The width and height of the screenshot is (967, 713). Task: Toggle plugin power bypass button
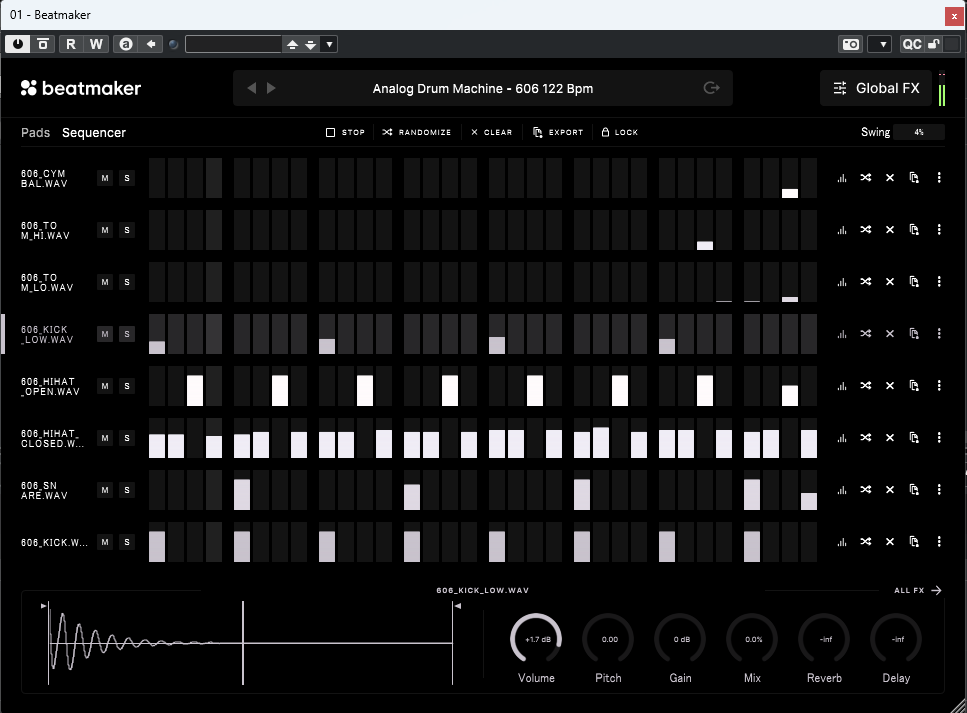(17, 44)
